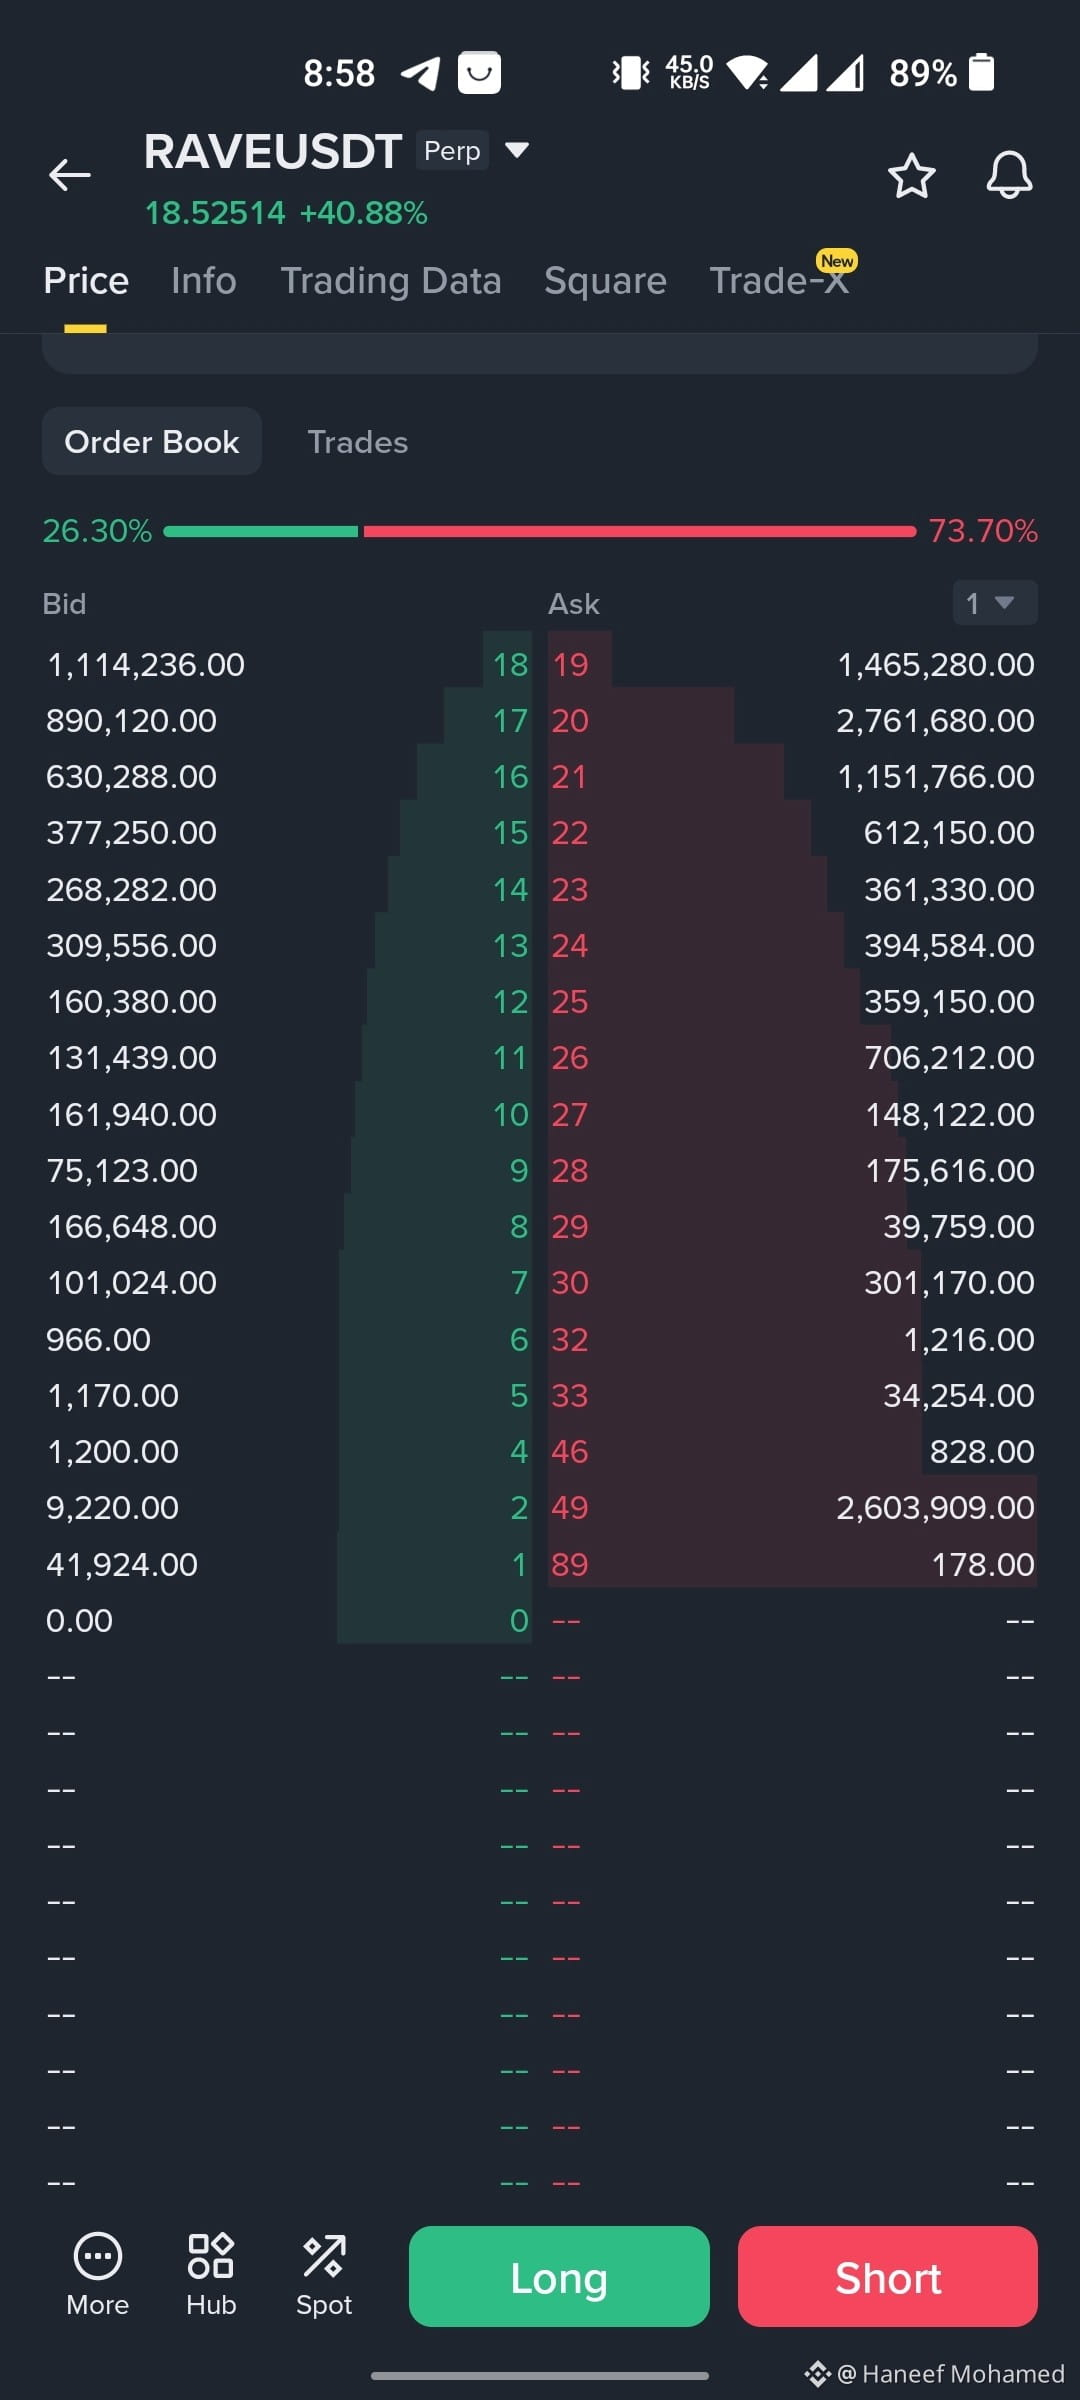
Task: Switch to the Trades tab
Action: 358,442
